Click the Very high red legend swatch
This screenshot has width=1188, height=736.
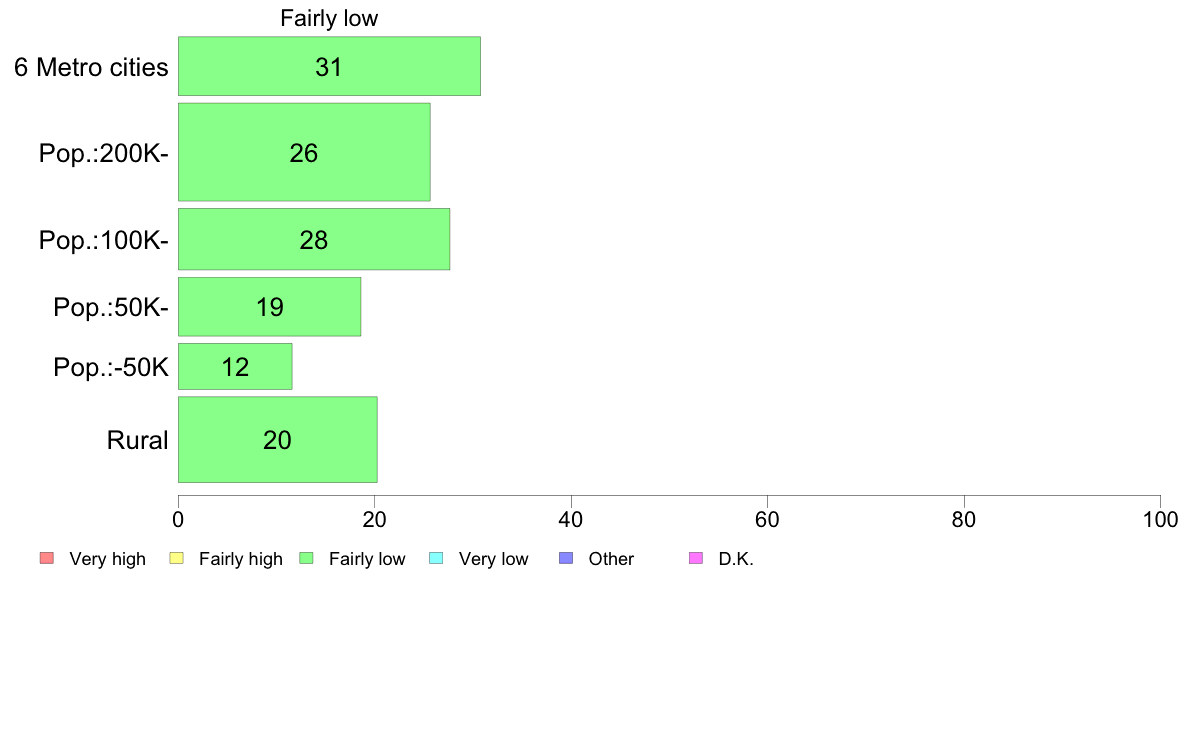[47, 559]
